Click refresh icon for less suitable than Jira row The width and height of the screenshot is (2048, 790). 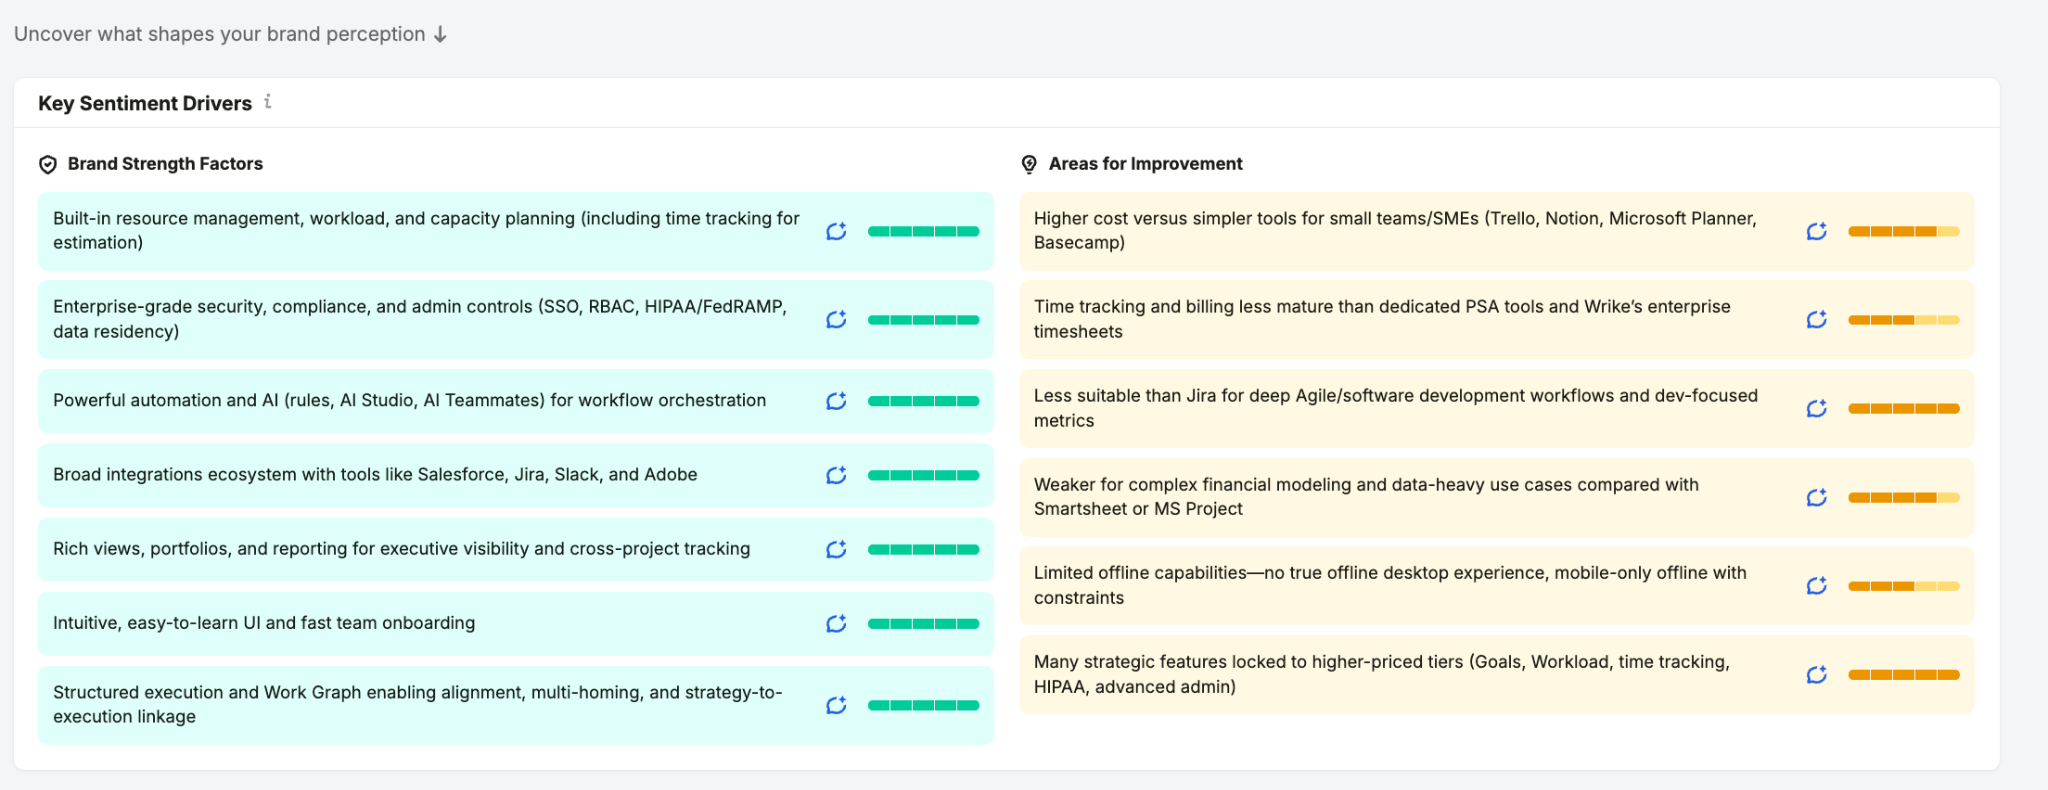pyautogui.click(x=1817, y=408)
